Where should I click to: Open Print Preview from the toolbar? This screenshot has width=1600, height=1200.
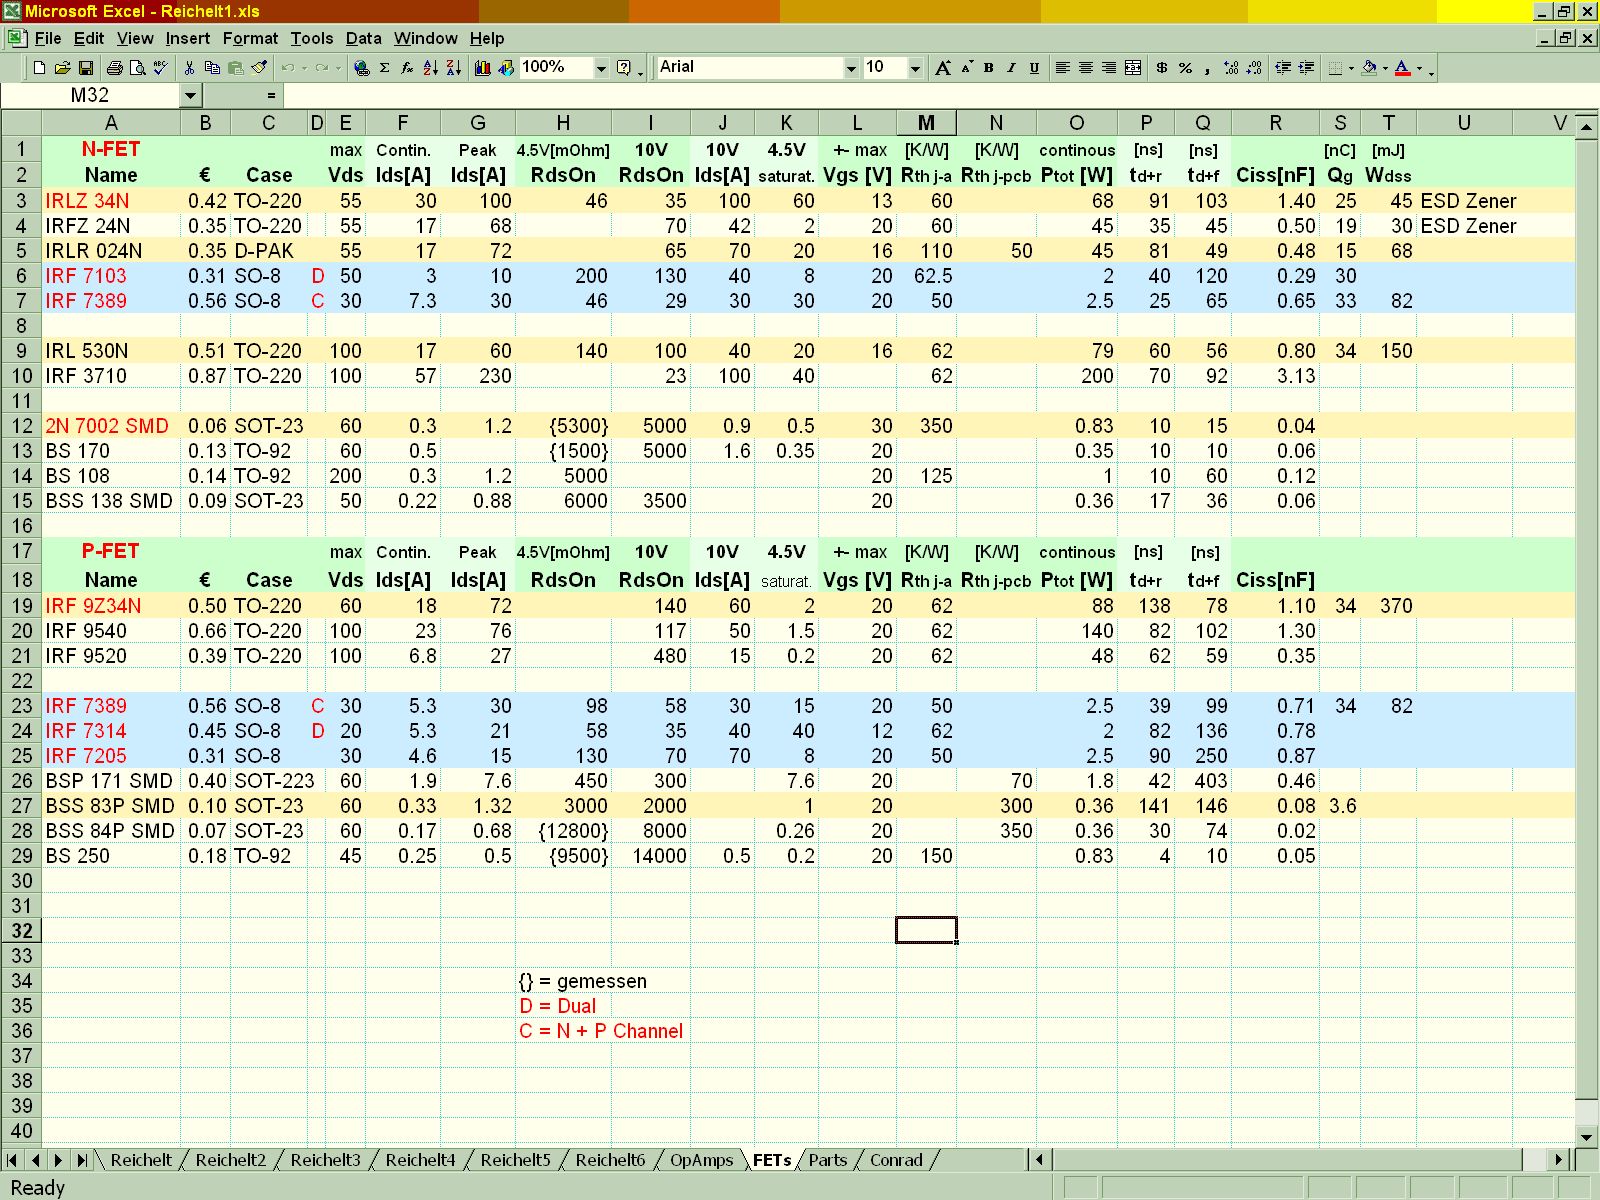tap(138, 68)
